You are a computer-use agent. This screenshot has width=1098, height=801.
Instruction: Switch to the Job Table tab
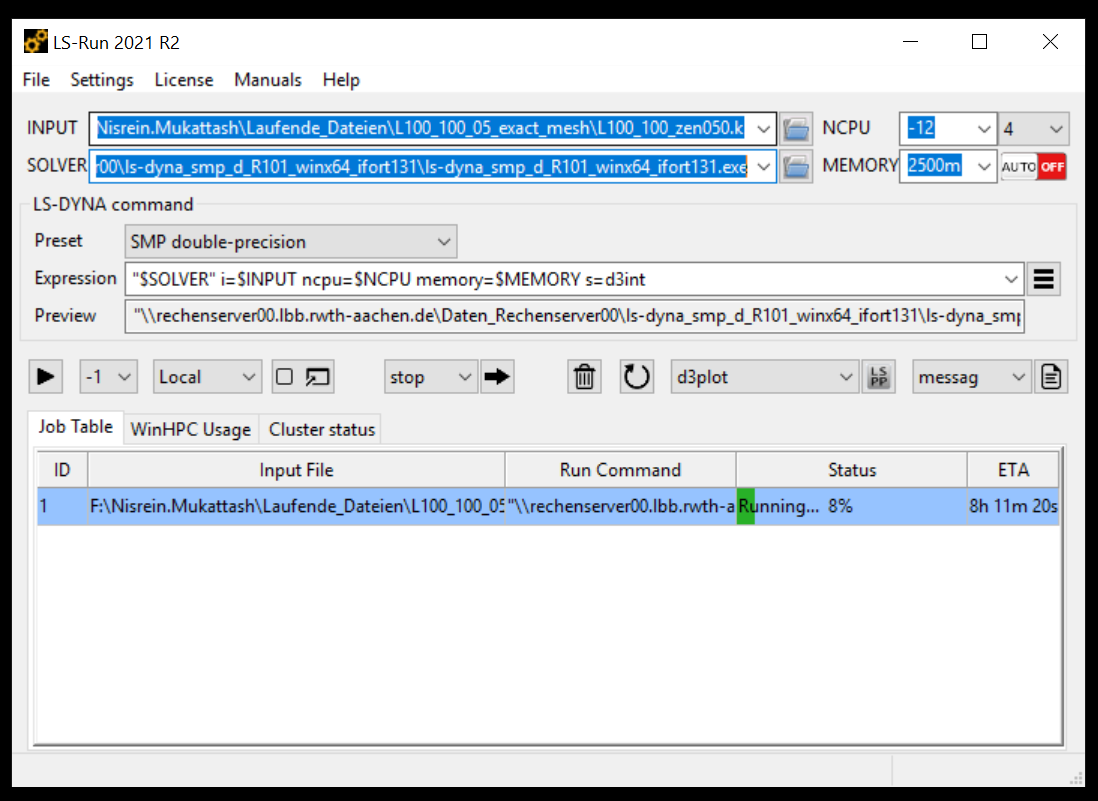(76, 427)
